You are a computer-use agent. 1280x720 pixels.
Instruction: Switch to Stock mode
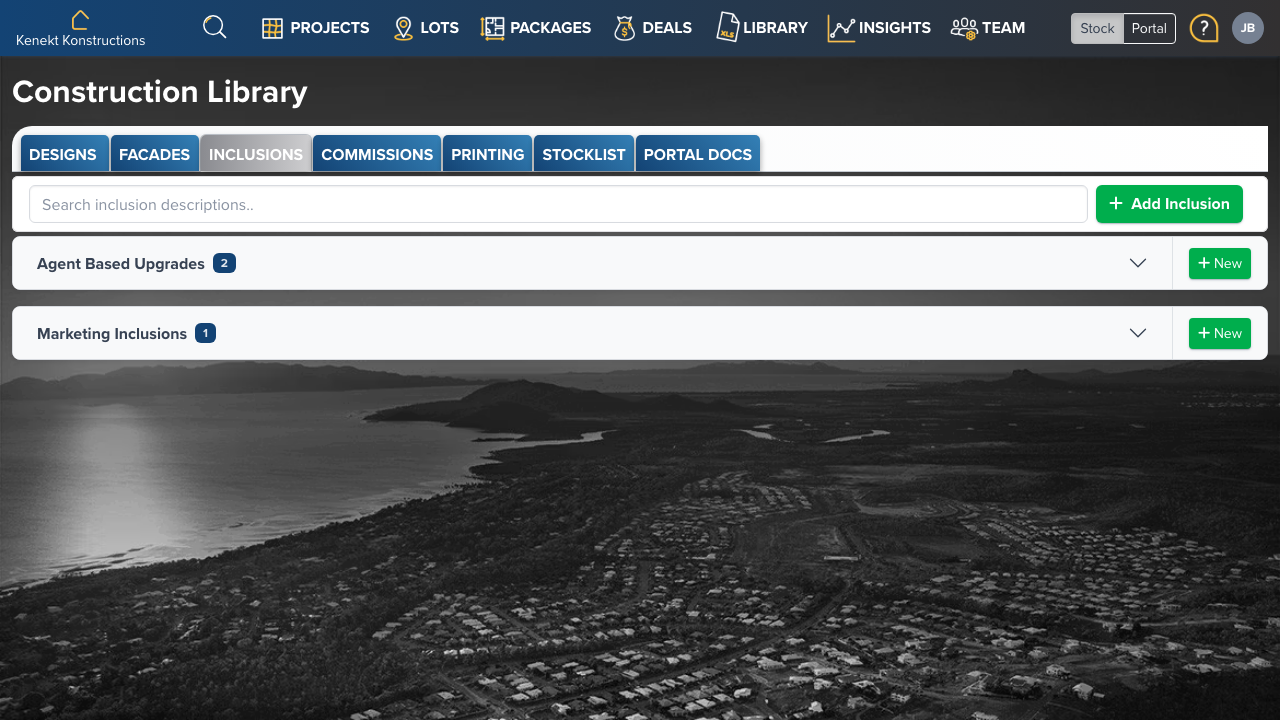click(x=1097, y=28)
